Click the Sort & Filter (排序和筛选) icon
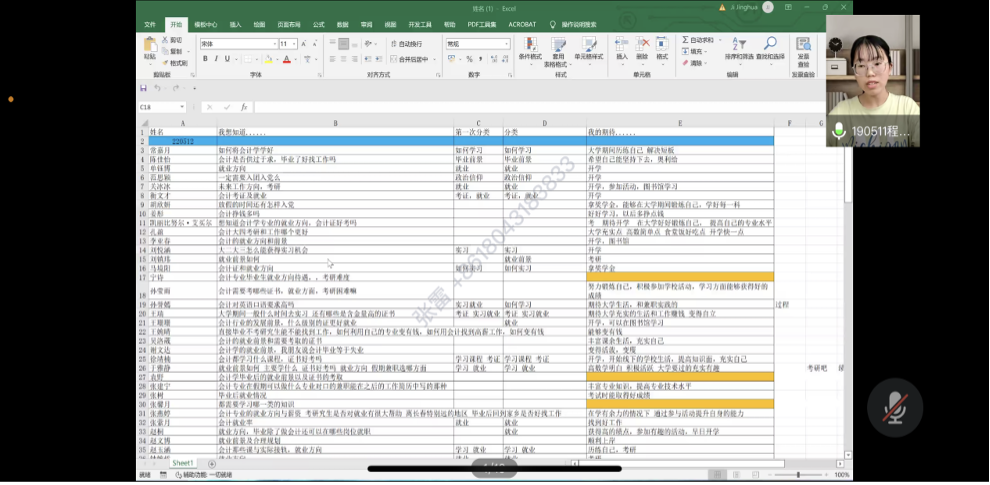This screenshot has width=990, height=485. tap(739, 47)
